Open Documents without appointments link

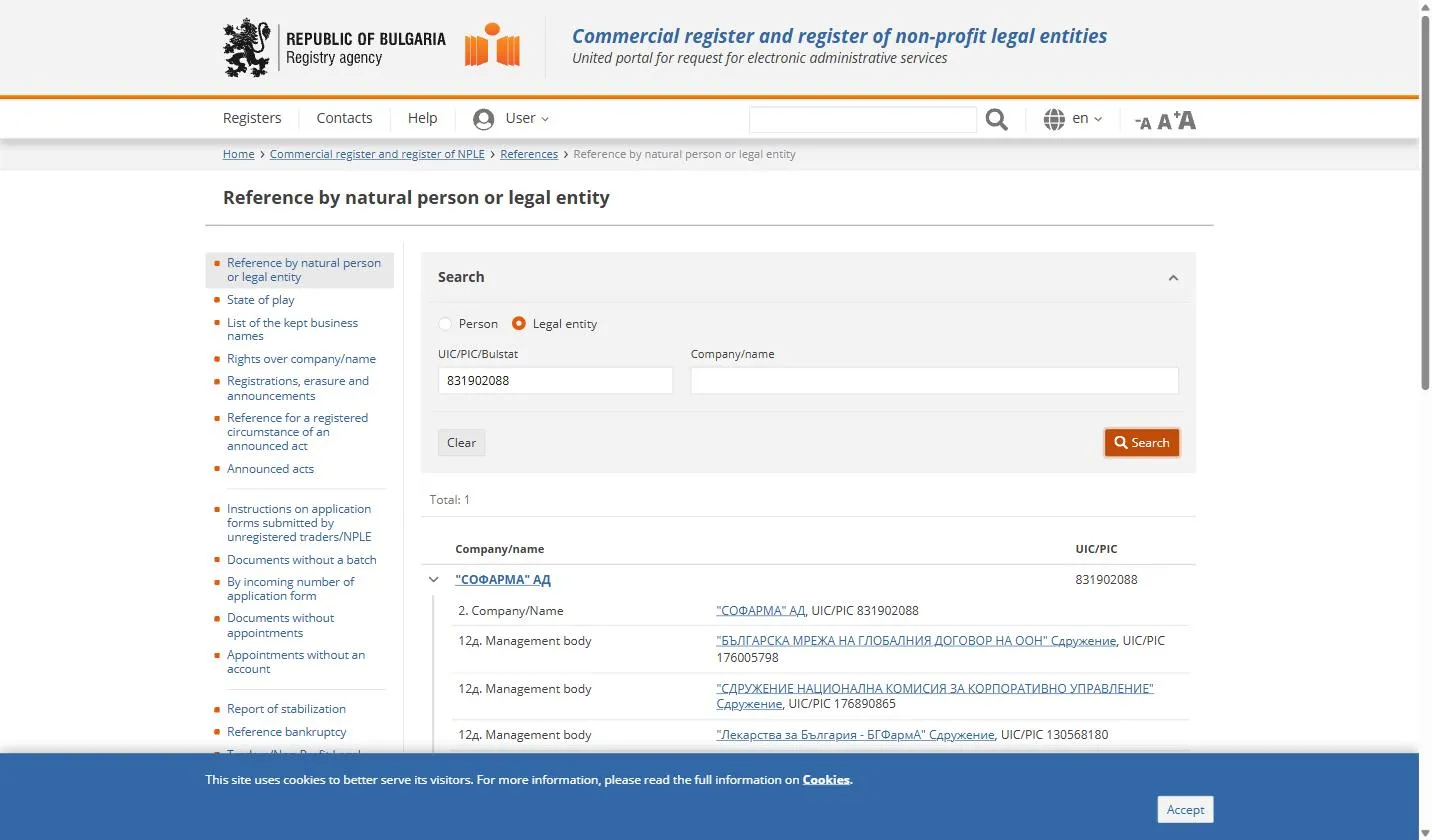(x=280, y=625)
